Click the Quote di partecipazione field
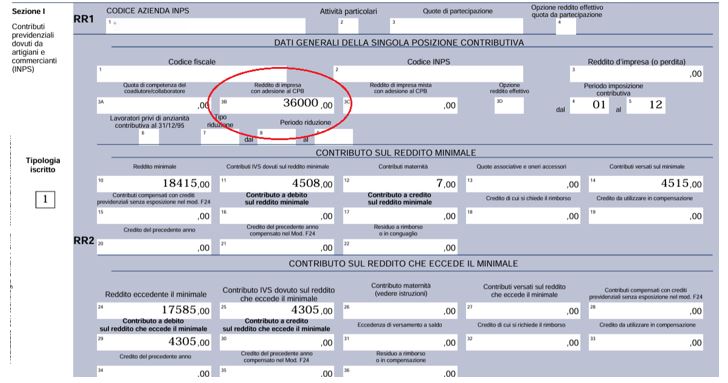The width and height of the screenshot is (728, 383). [x=456, y=26]
